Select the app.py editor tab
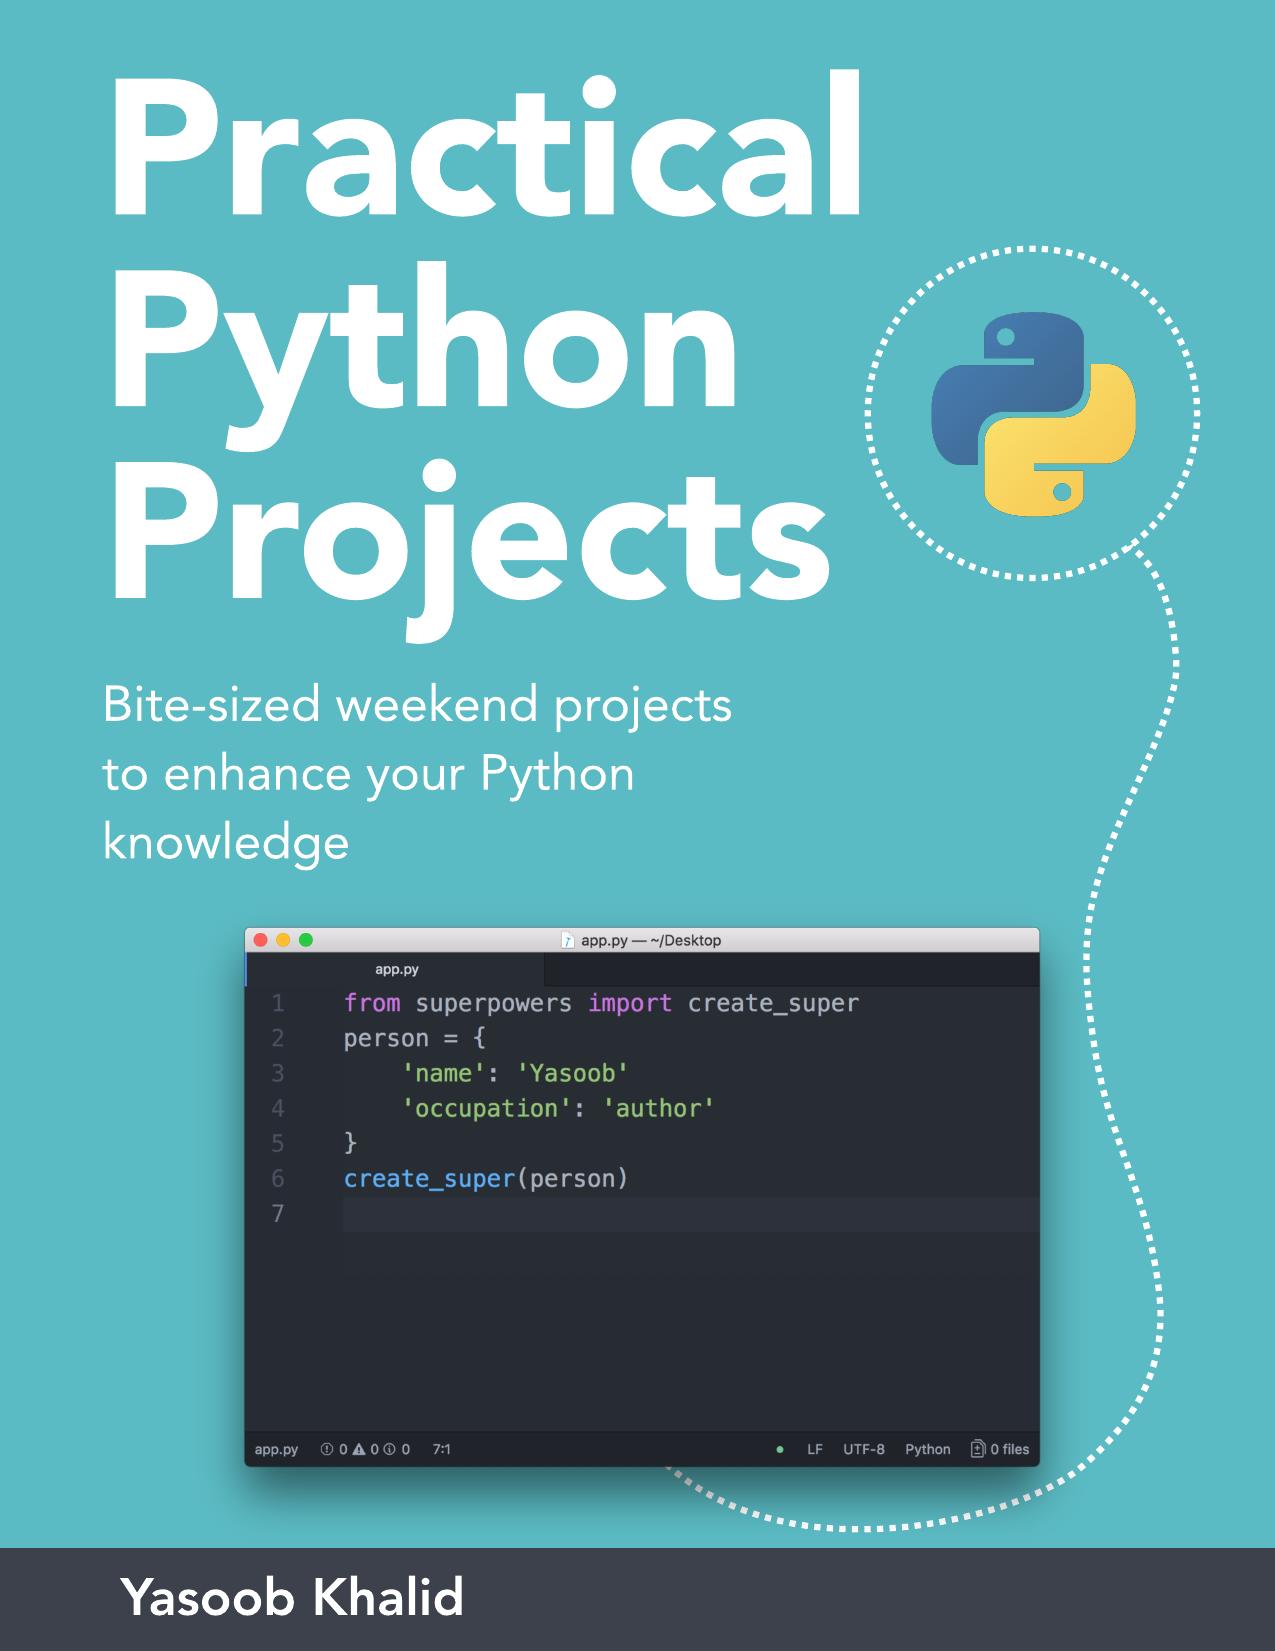 (x=396, y=969)
